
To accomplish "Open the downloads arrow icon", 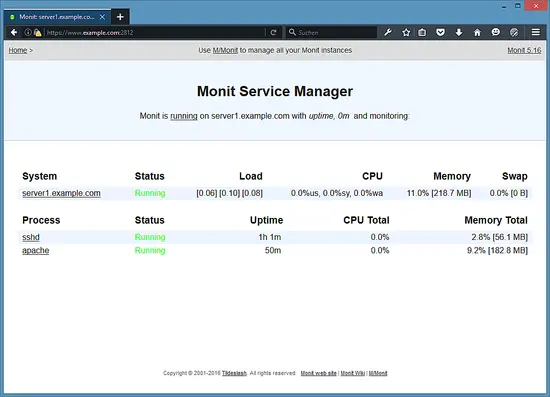I will click(459, 33).
